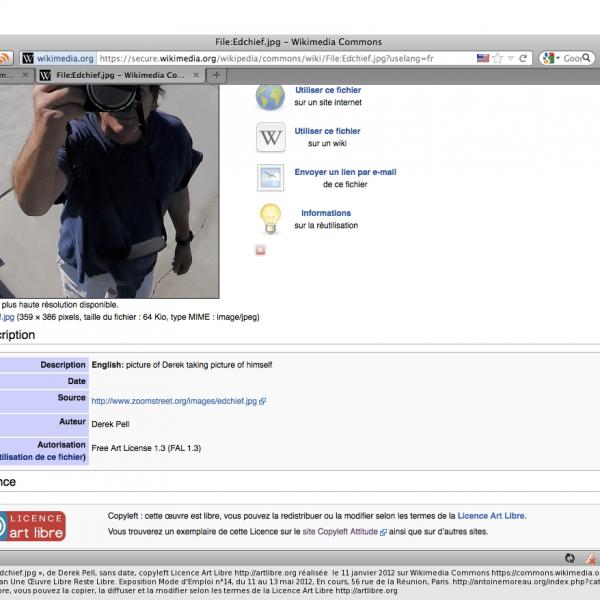
Task: Click the light bulb information icon
Action: click(271, 218)
